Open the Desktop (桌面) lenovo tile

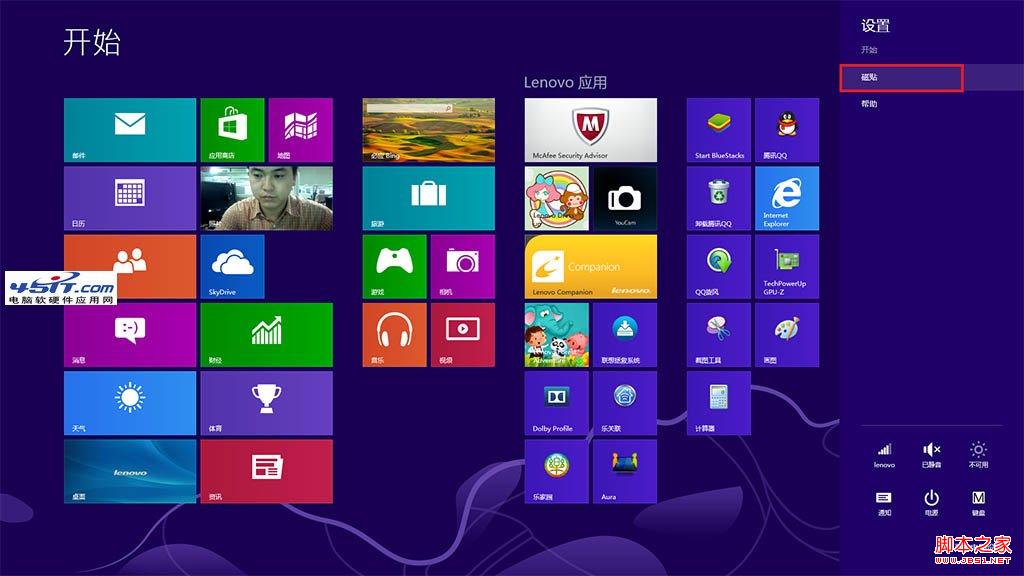coord(130,471)
